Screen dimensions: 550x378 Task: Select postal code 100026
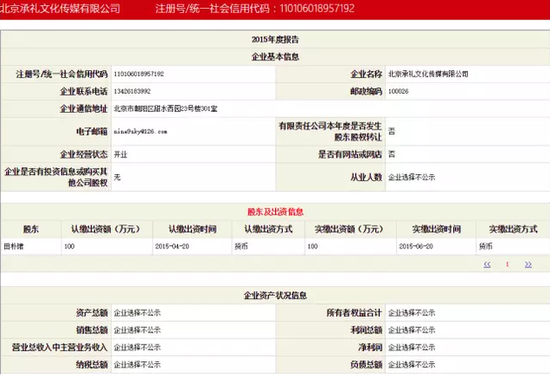398,91
